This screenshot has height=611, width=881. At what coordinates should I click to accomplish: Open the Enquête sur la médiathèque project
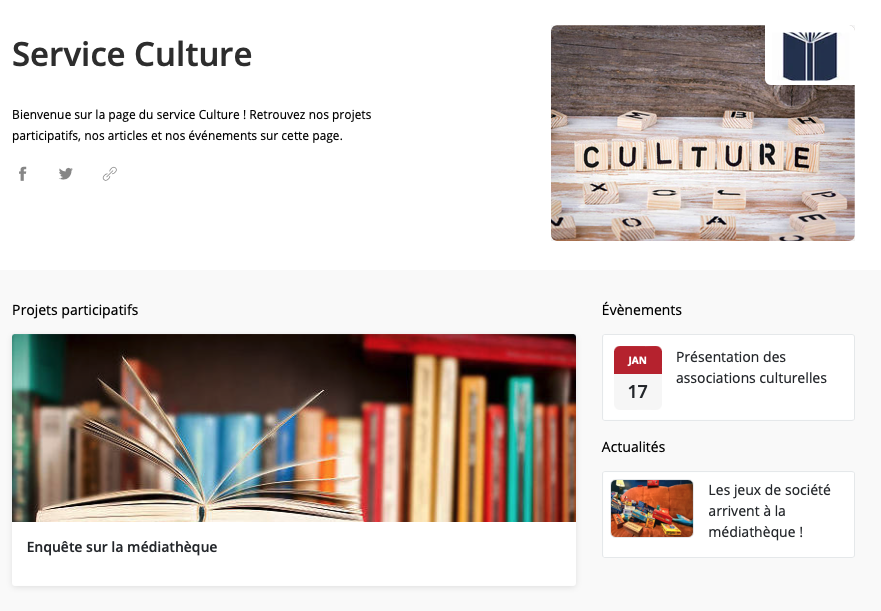(x=122, y=547)
